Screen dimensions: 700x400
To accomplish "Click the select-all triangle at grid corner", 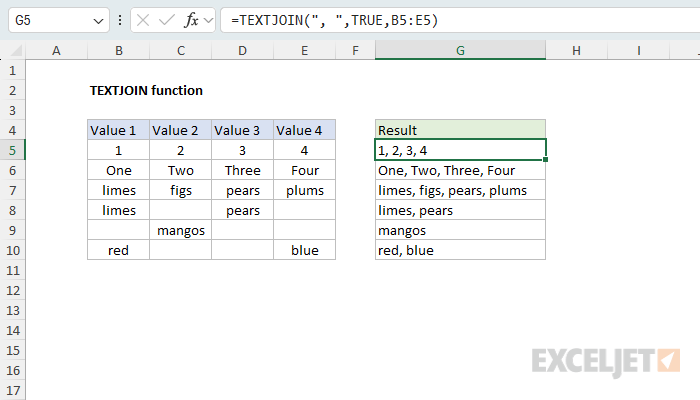I will tap(16, 50).
